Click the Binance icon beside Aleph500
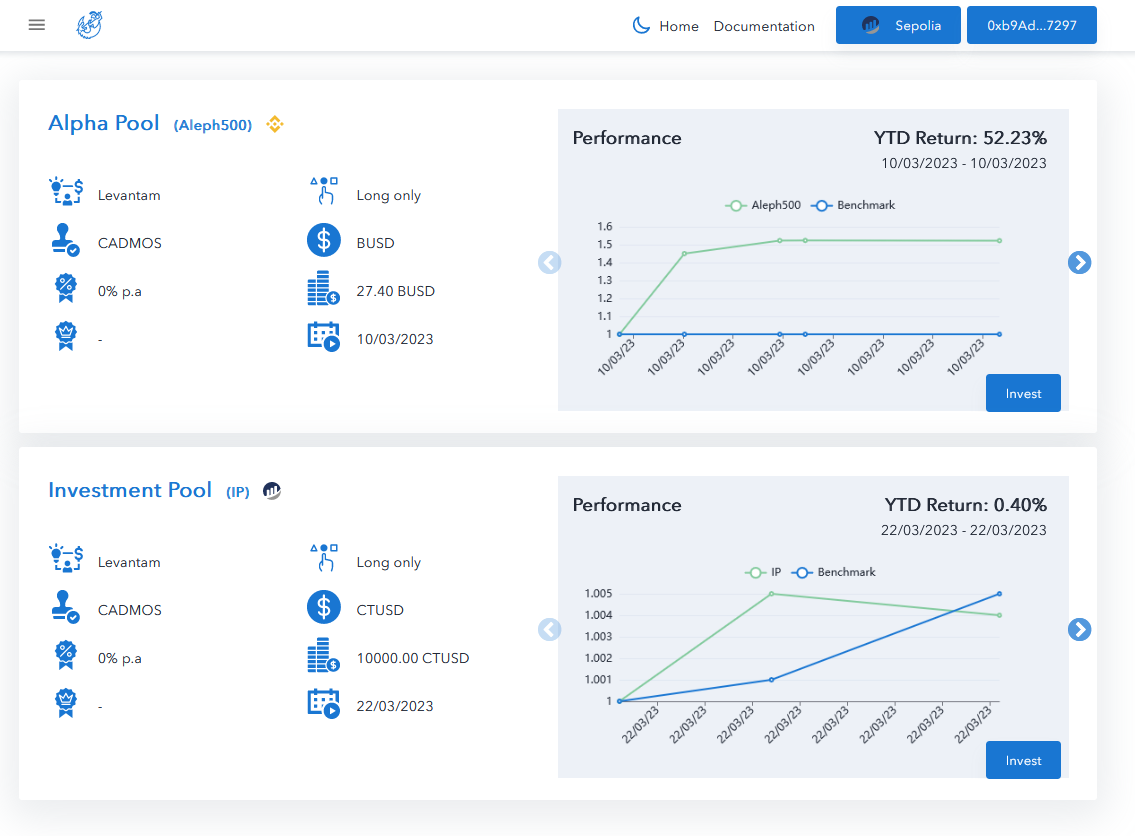 click(275, 124)
